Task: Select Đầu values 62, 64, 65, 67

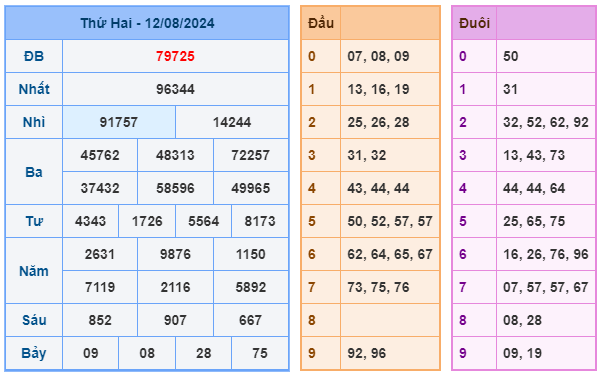Action: [x=390, y=254]
